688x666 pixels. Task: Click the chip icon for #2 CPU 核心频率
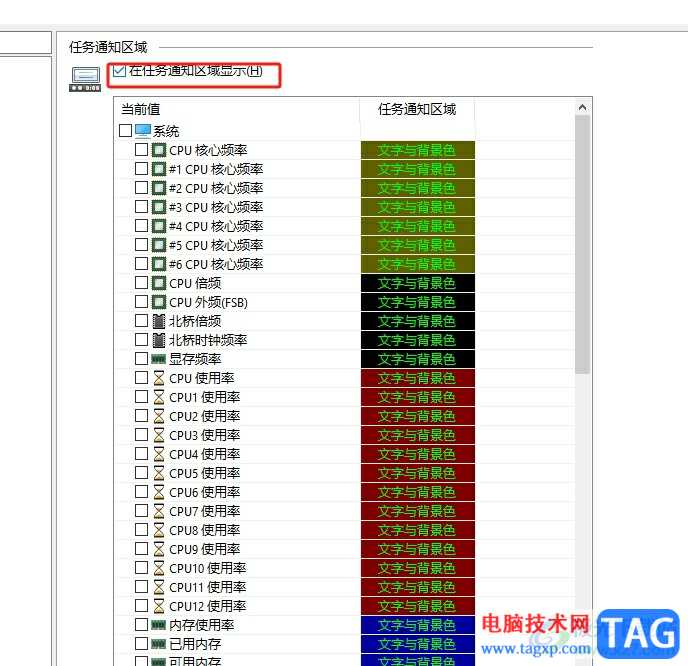(159, 188)
